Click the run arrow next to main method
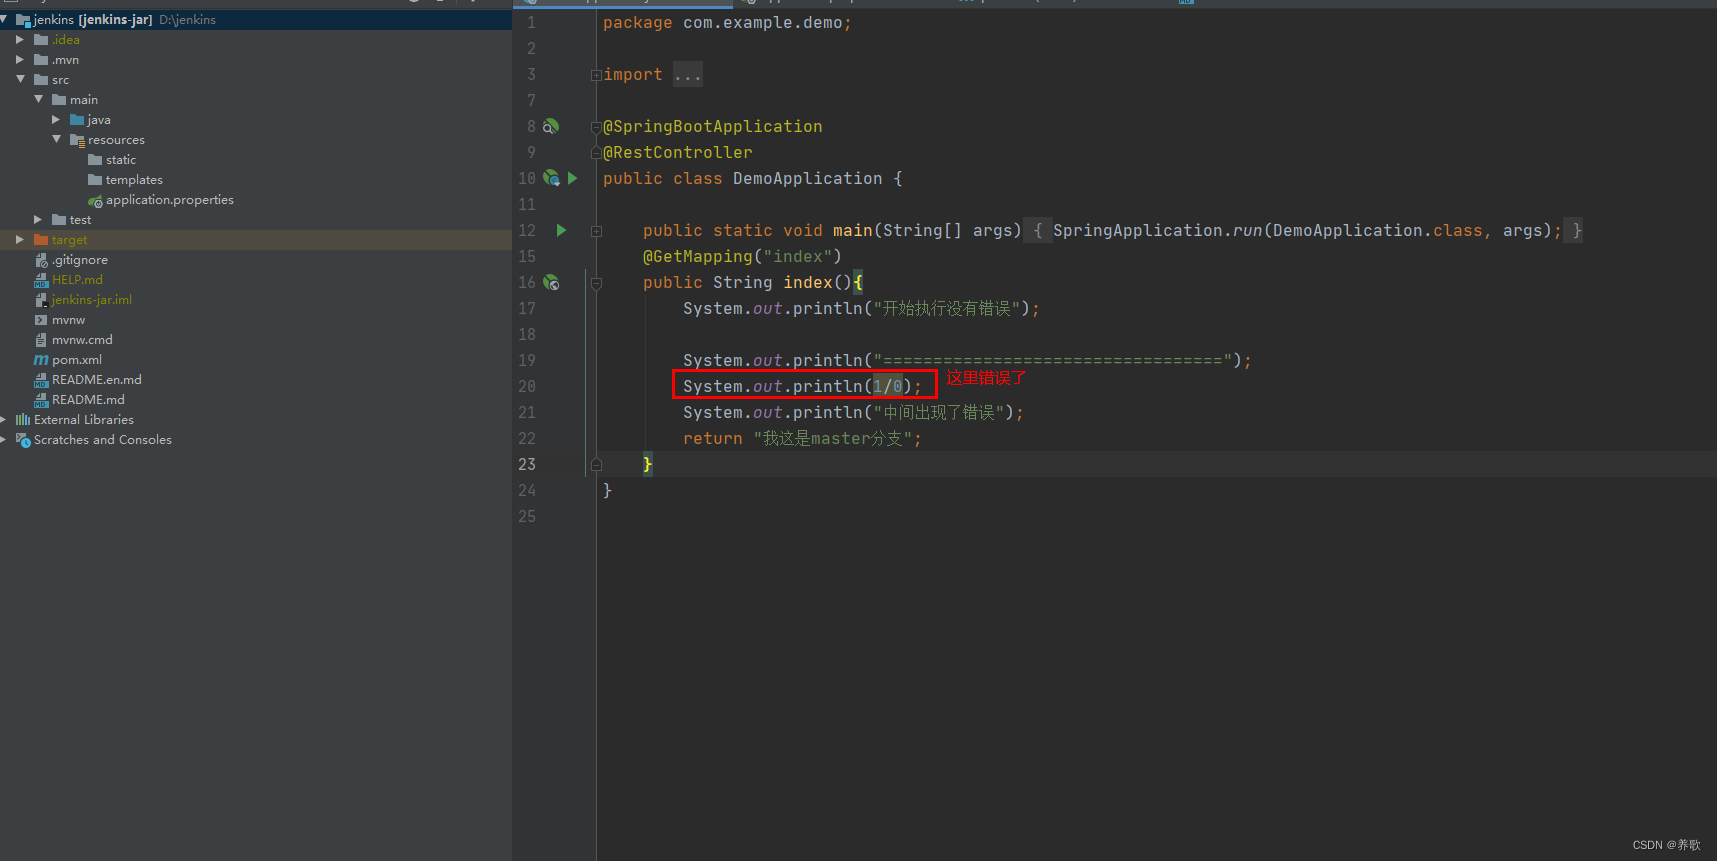The height and width of the screenshot is (861, 1717). (x=561, y=230)
